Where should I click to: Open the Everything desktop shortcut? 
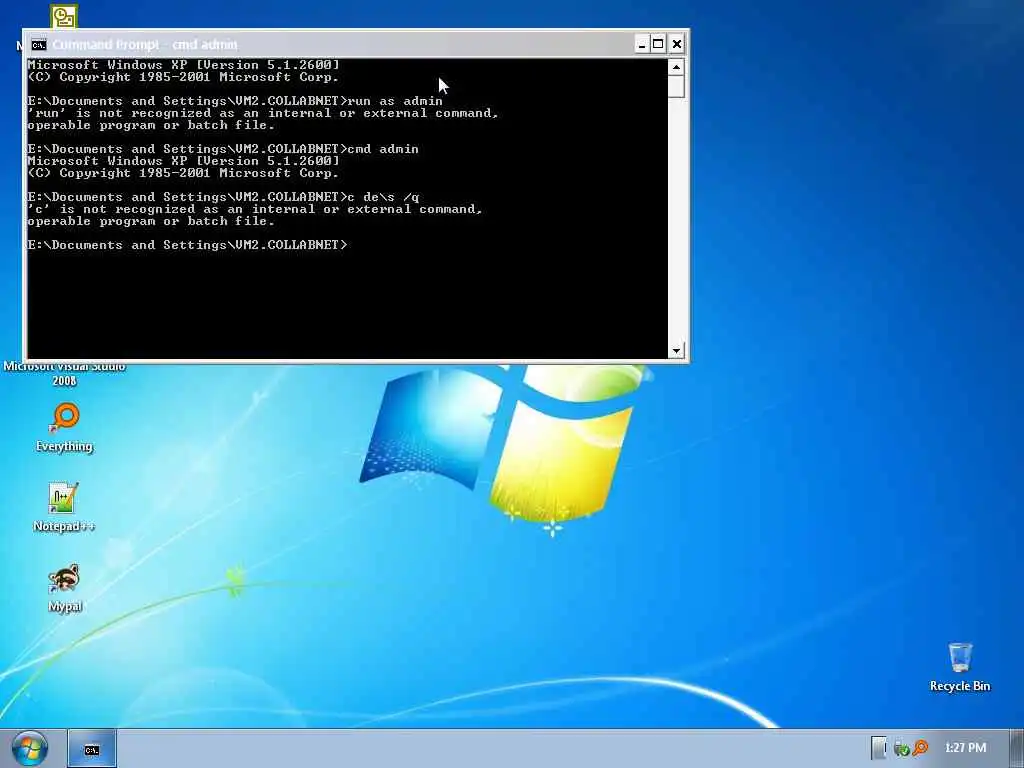pyautogui.click(x=64, y=428)
